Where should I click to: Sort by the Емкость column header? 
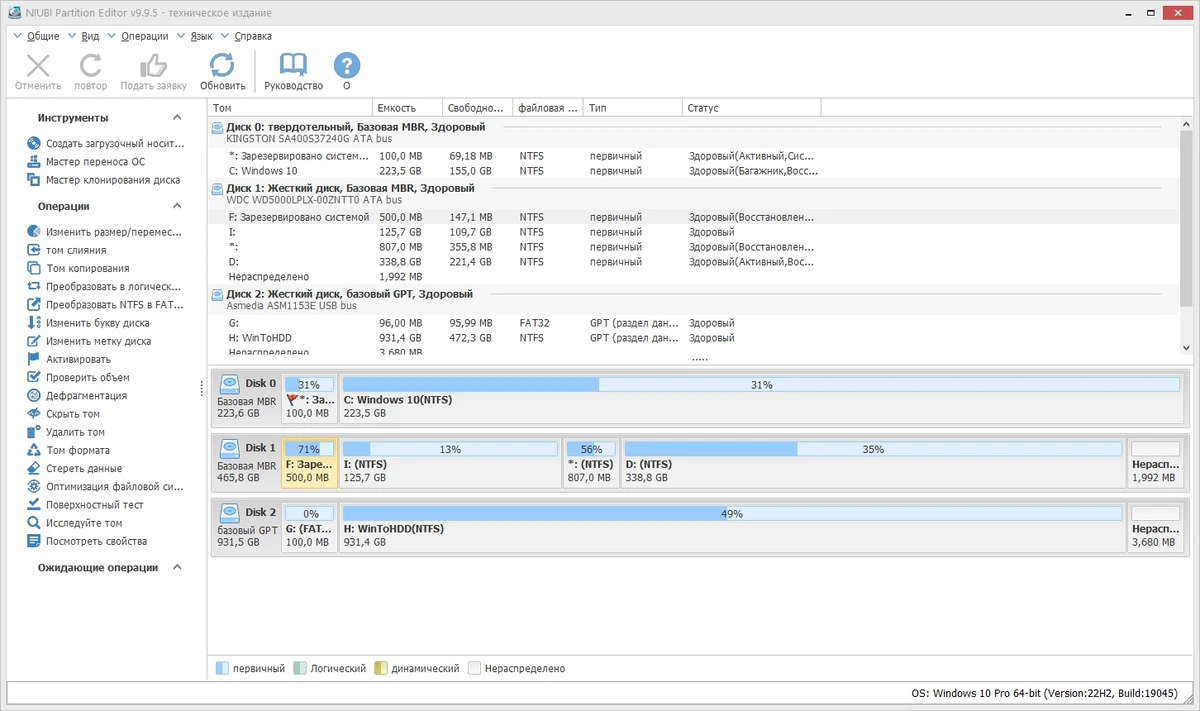[407, 108]
